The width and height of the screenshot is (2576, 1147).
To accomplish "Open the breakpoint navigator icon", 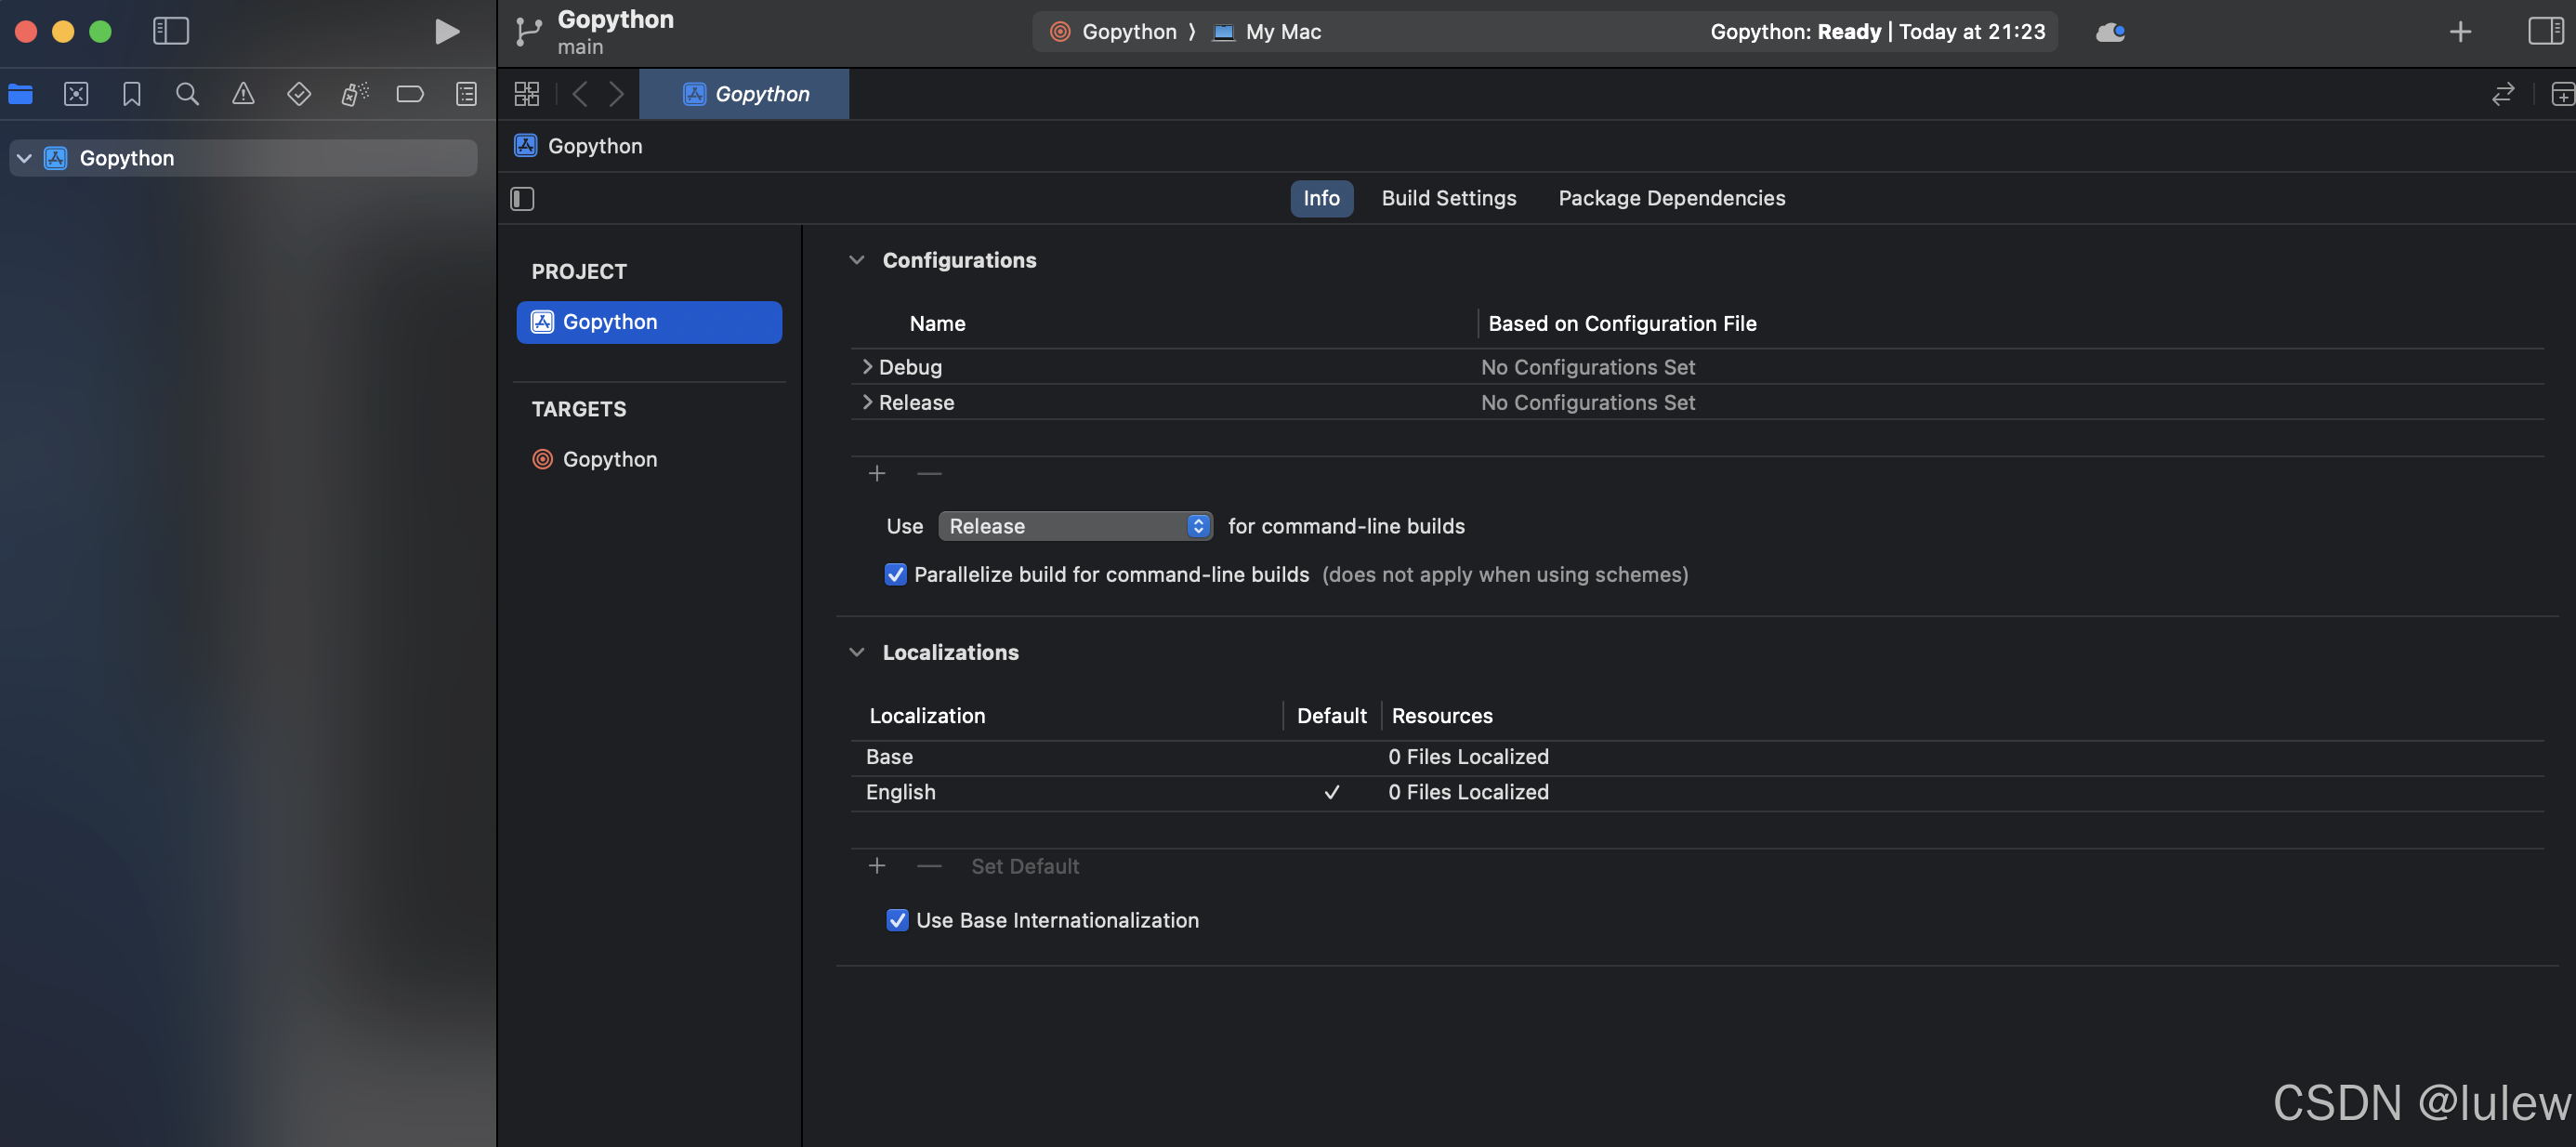I will point(410,94).
